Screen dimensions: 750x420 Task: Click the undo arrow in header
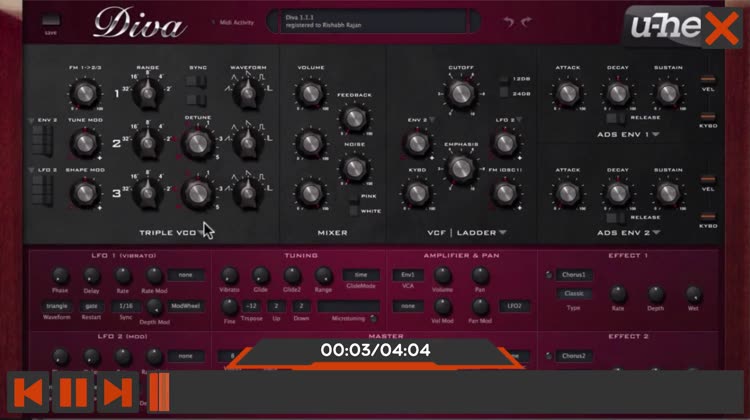point(508,22)
